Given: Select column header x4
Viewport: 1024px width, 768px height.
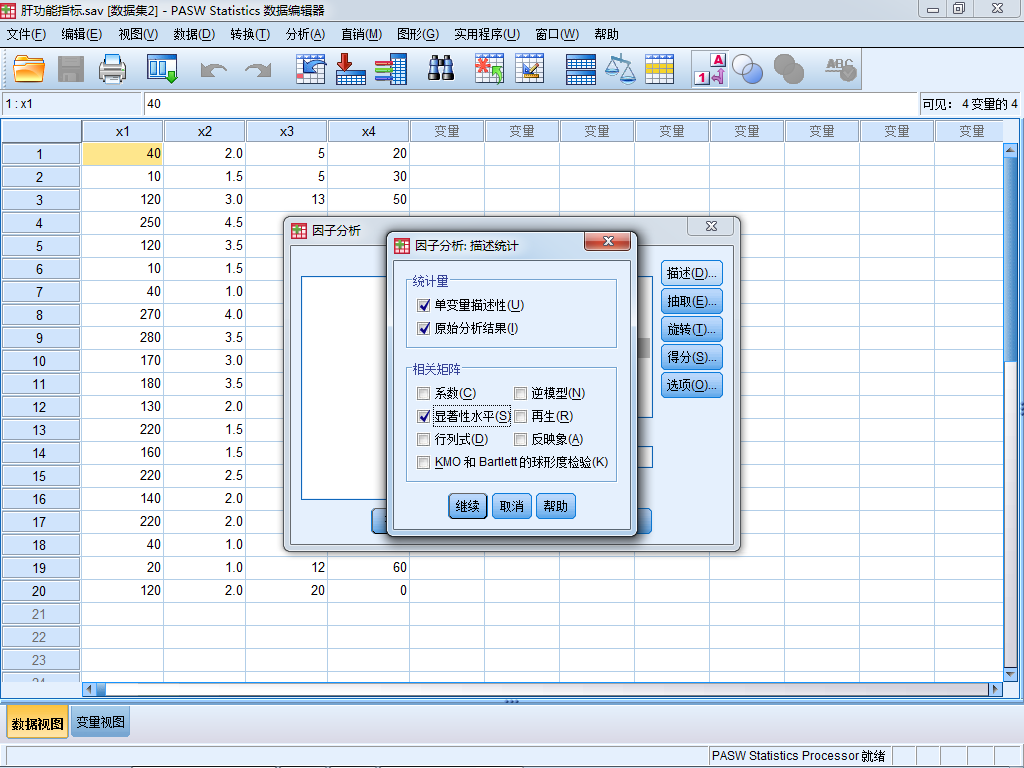Looking at the screenshot, I should coord(368,131).
